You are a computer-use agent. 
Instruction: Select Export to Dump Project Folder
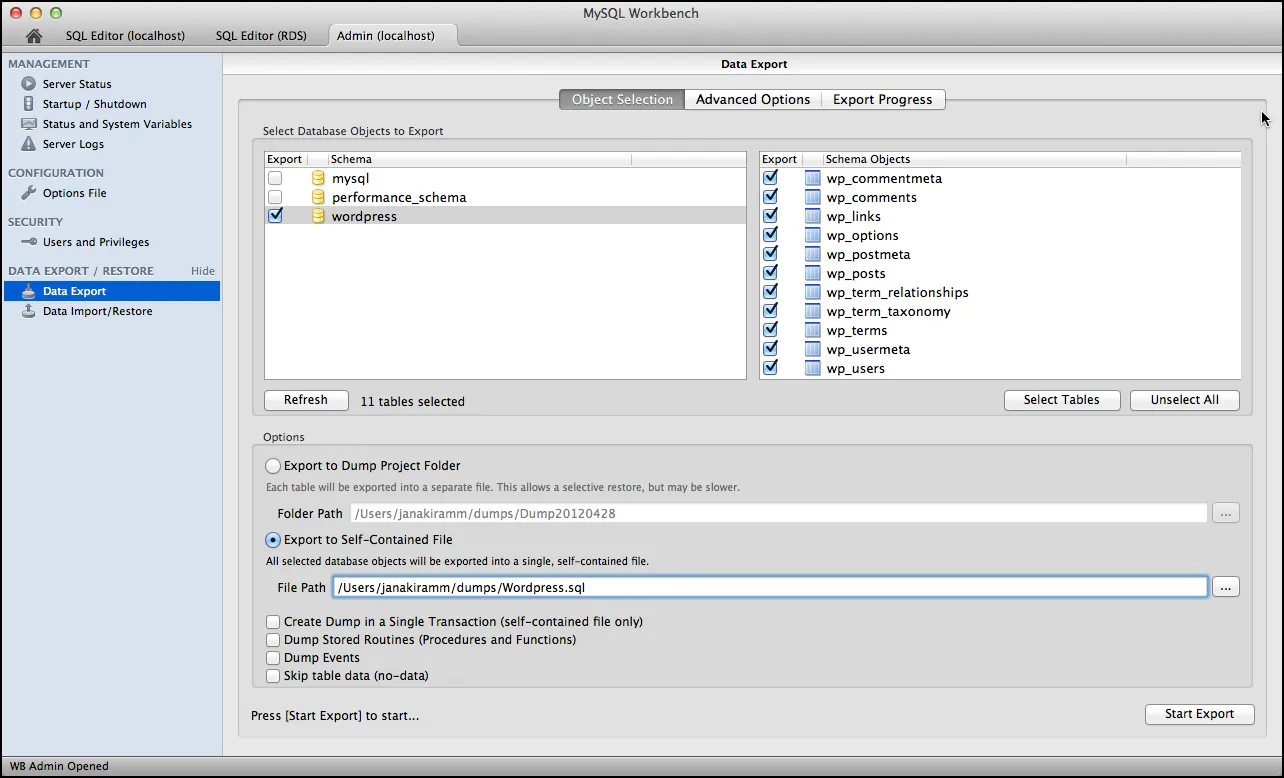[273, 466]
